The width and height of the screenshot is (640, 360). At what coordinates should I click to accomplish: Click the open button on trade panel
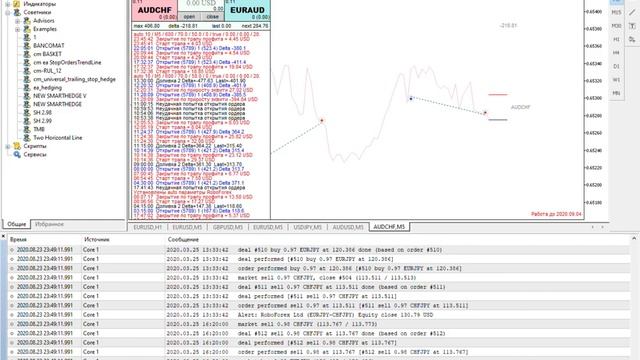pos(189,17)
